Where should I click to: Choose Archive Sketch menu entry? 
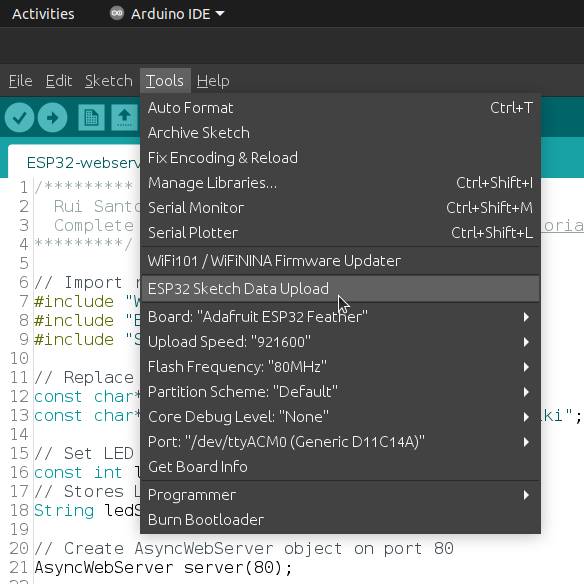[340, 133]
